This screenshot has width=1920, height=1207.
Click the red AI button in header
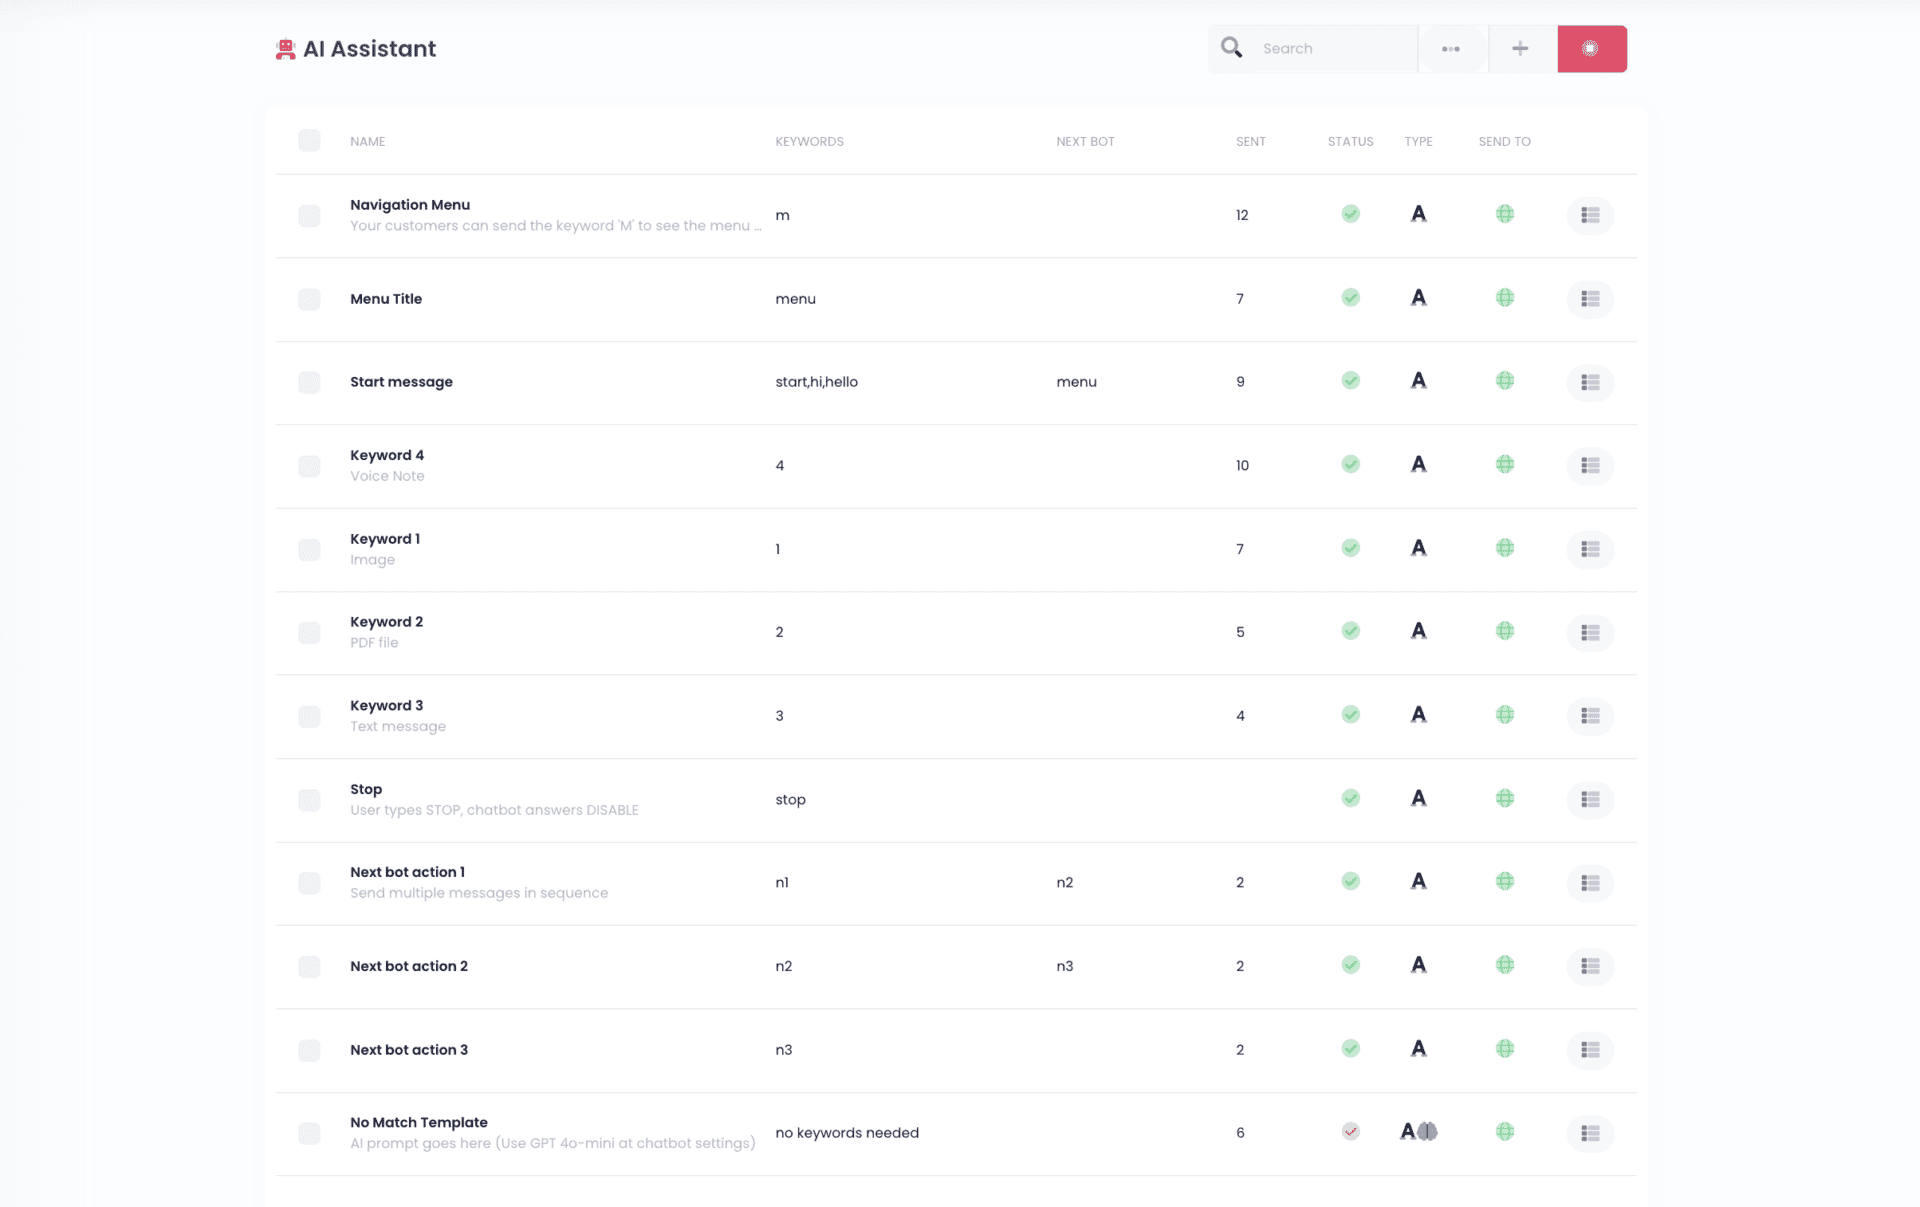1591,48
